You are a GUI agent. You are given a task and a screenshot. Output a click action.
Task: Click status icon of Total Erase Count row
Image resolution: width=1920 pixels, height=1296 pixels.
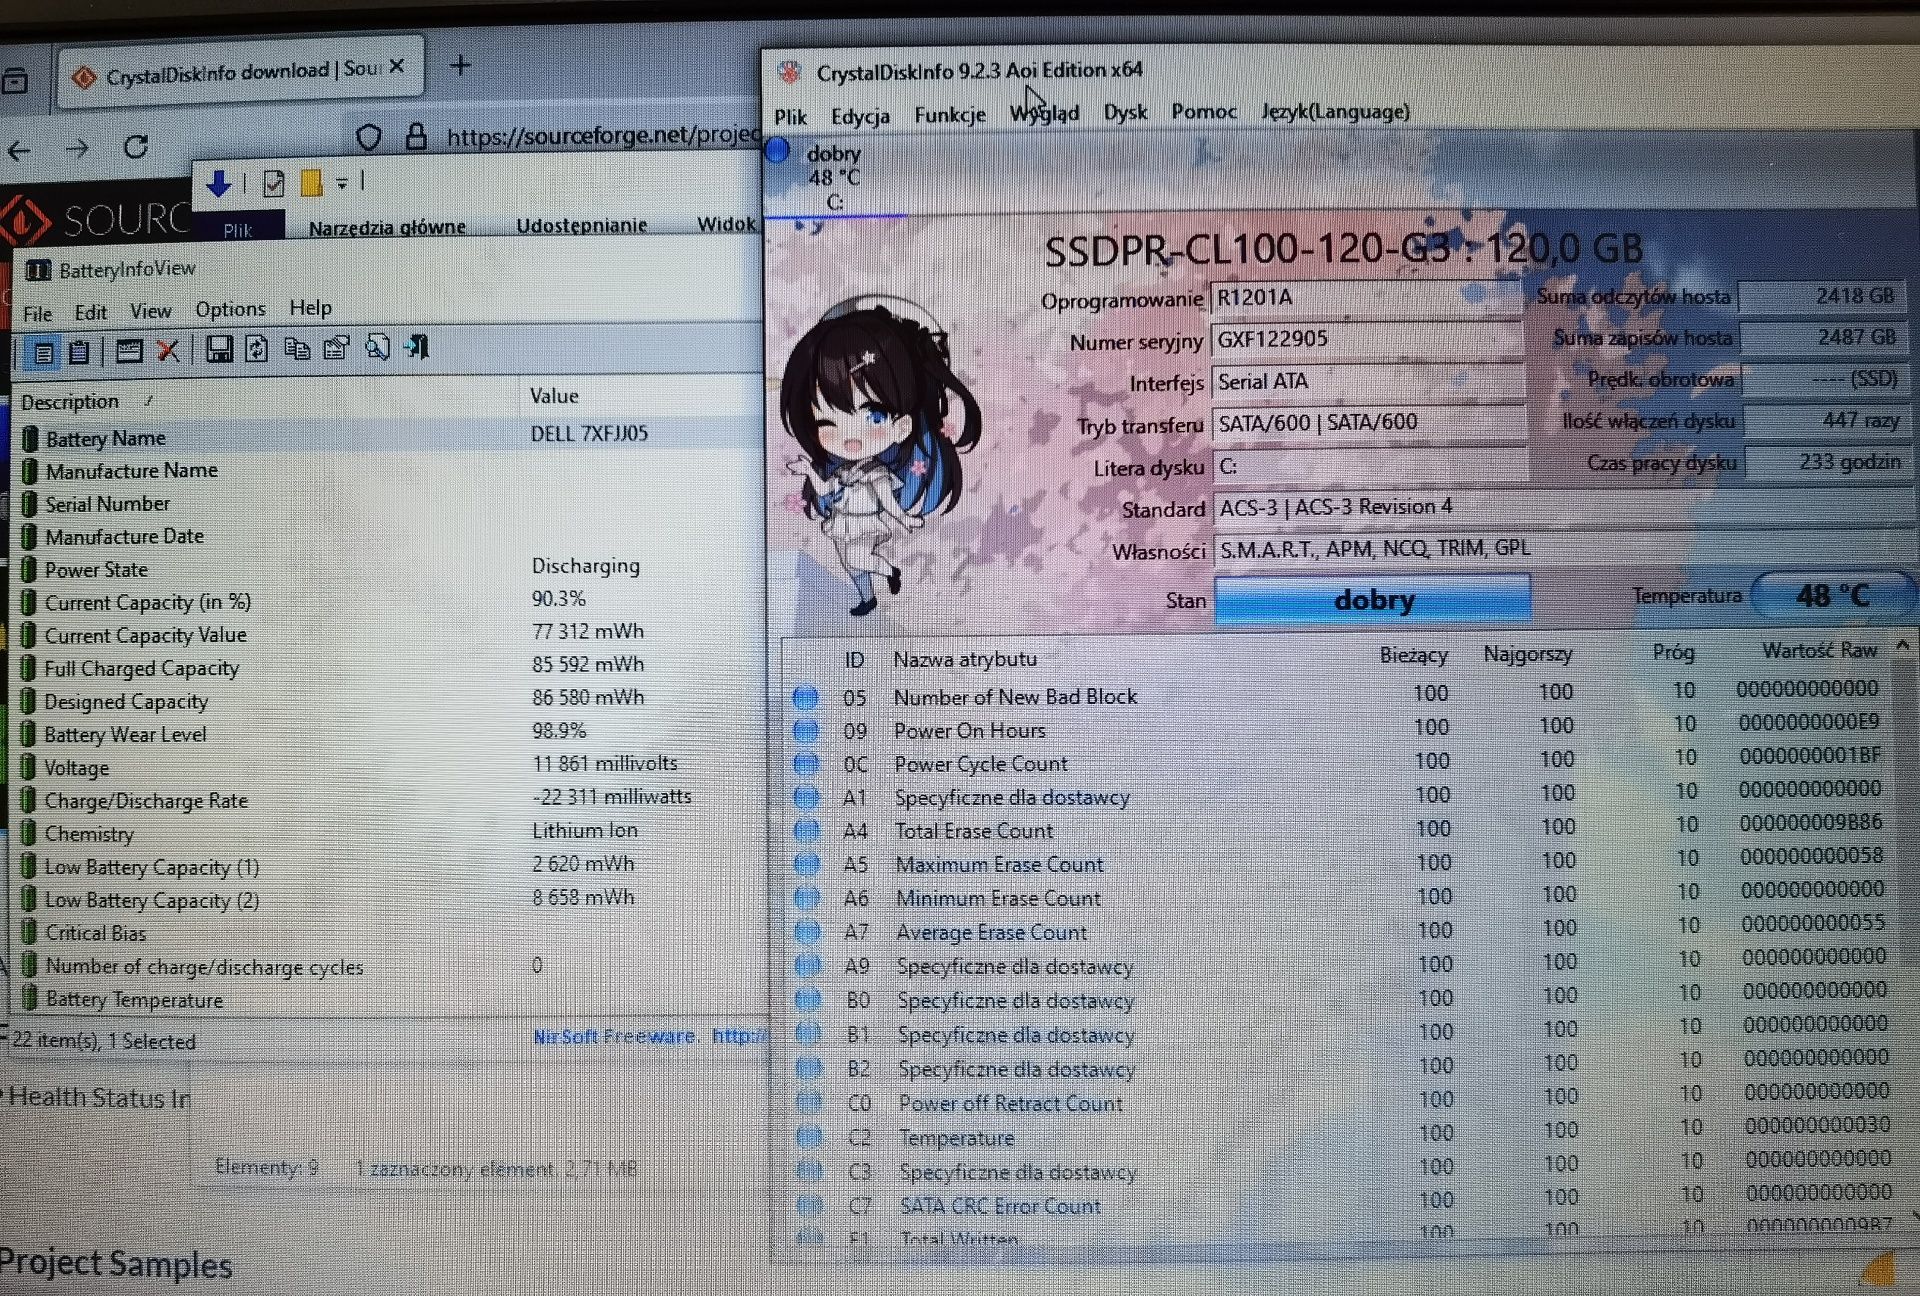(807, 831)
